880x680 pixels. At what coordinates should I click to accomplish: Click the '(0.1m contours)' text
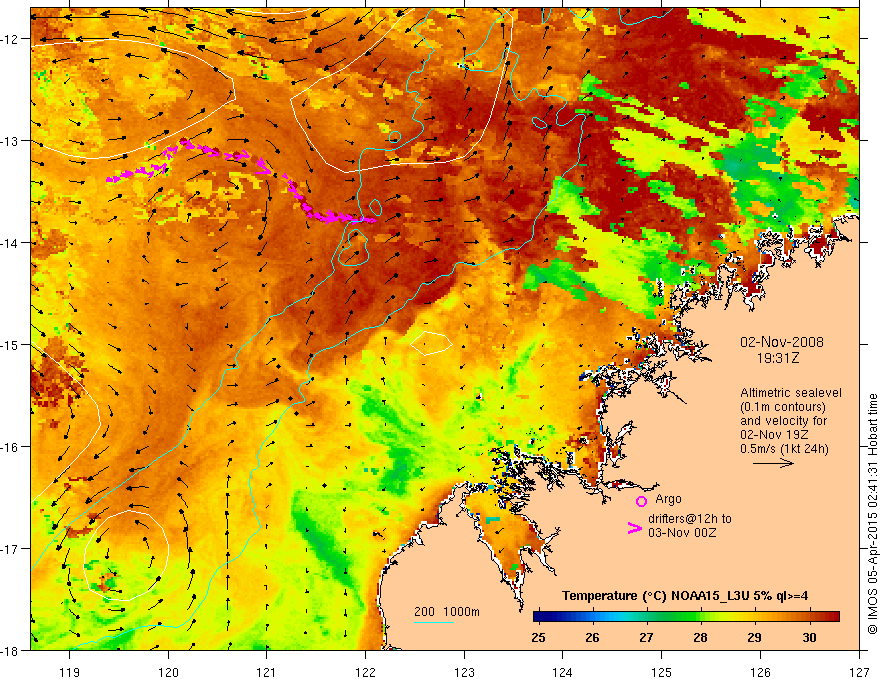(783, 407)
